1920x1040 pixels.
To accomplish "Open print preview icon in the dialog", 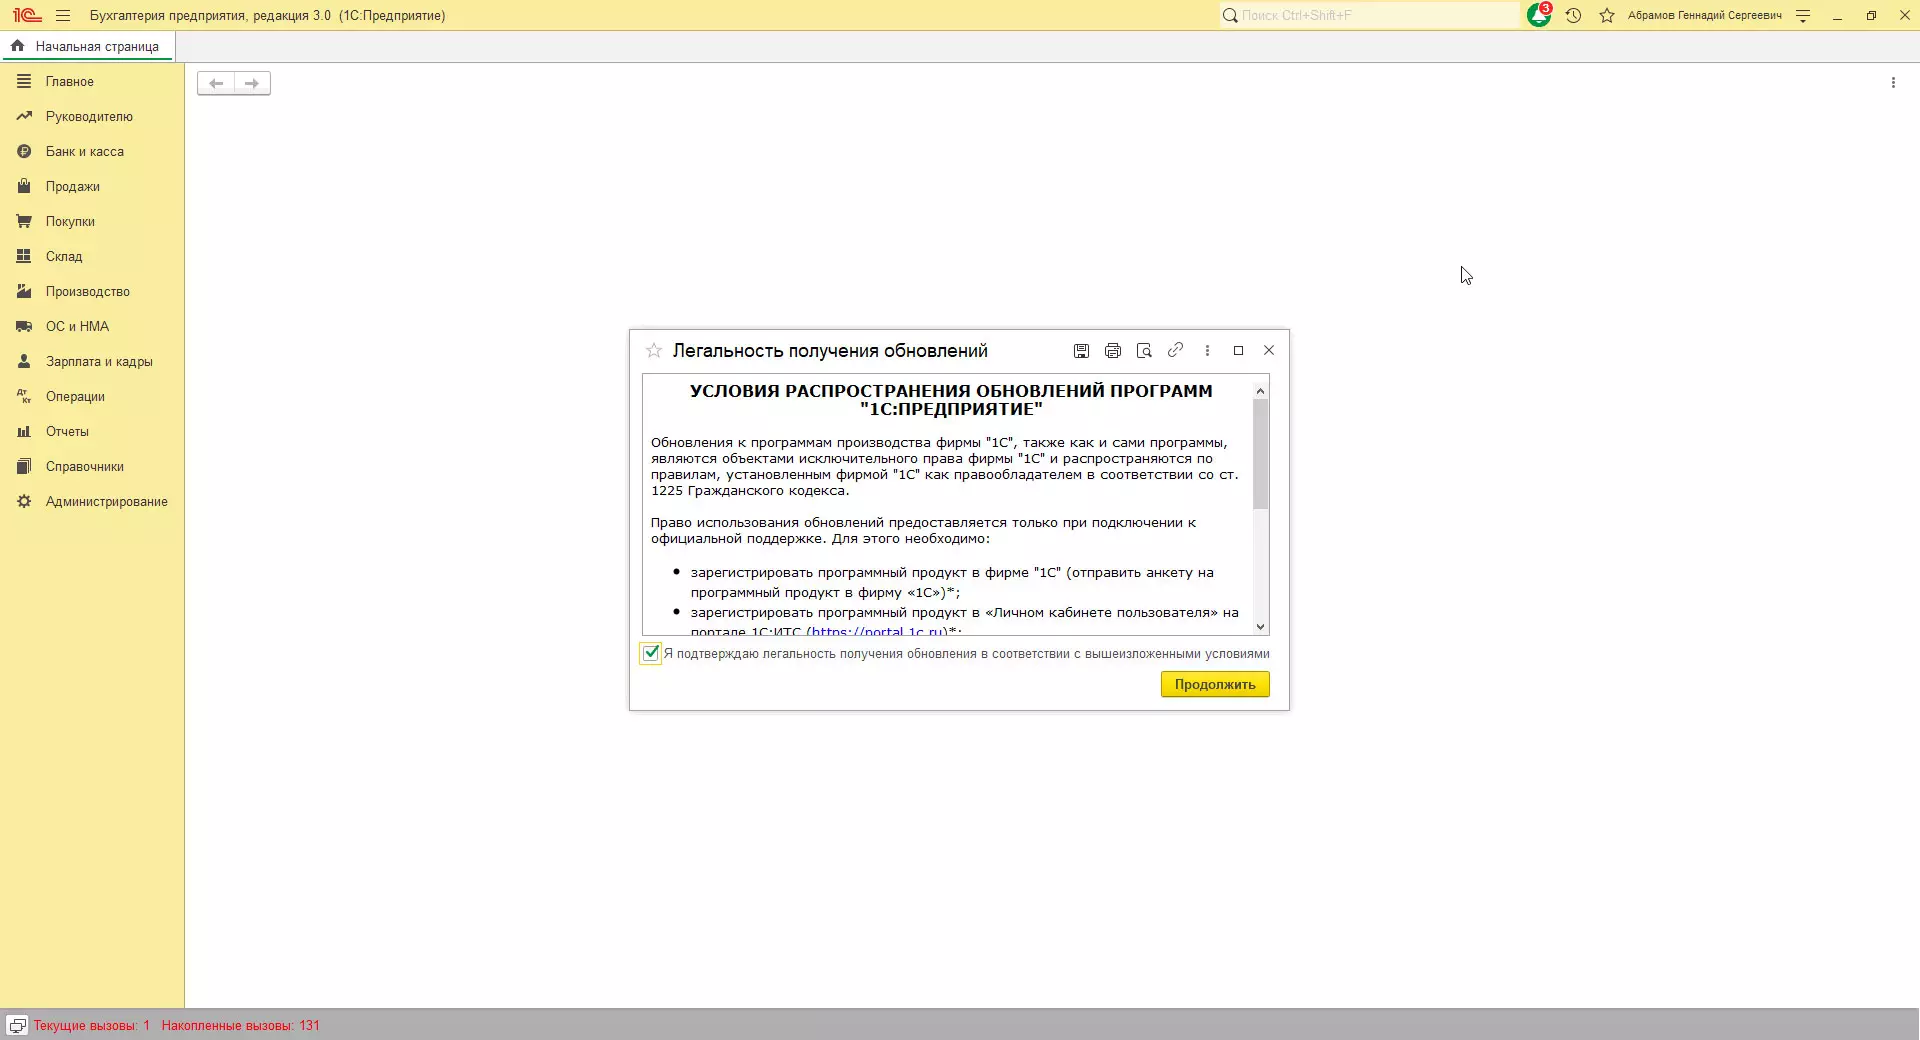I will coord(1144,350).
